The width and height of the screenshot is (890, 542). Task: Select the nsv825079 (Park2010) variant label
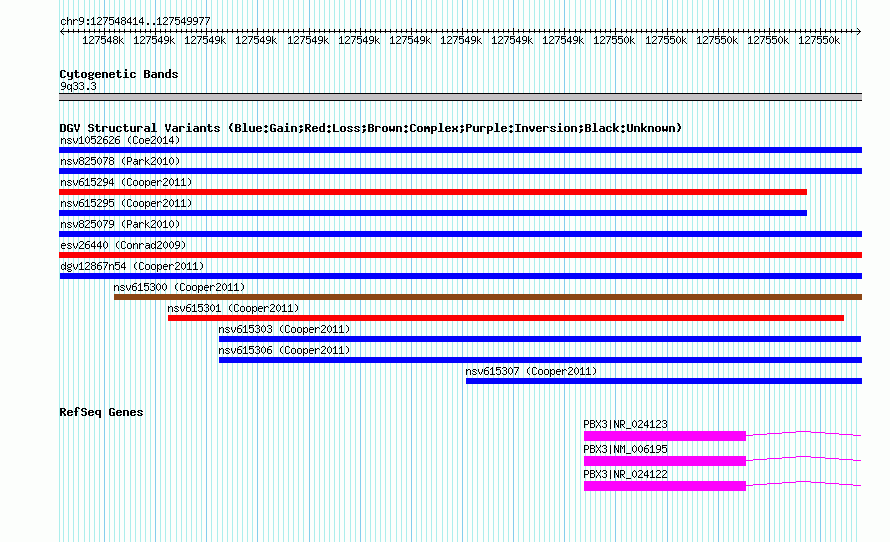coord(120,224)
